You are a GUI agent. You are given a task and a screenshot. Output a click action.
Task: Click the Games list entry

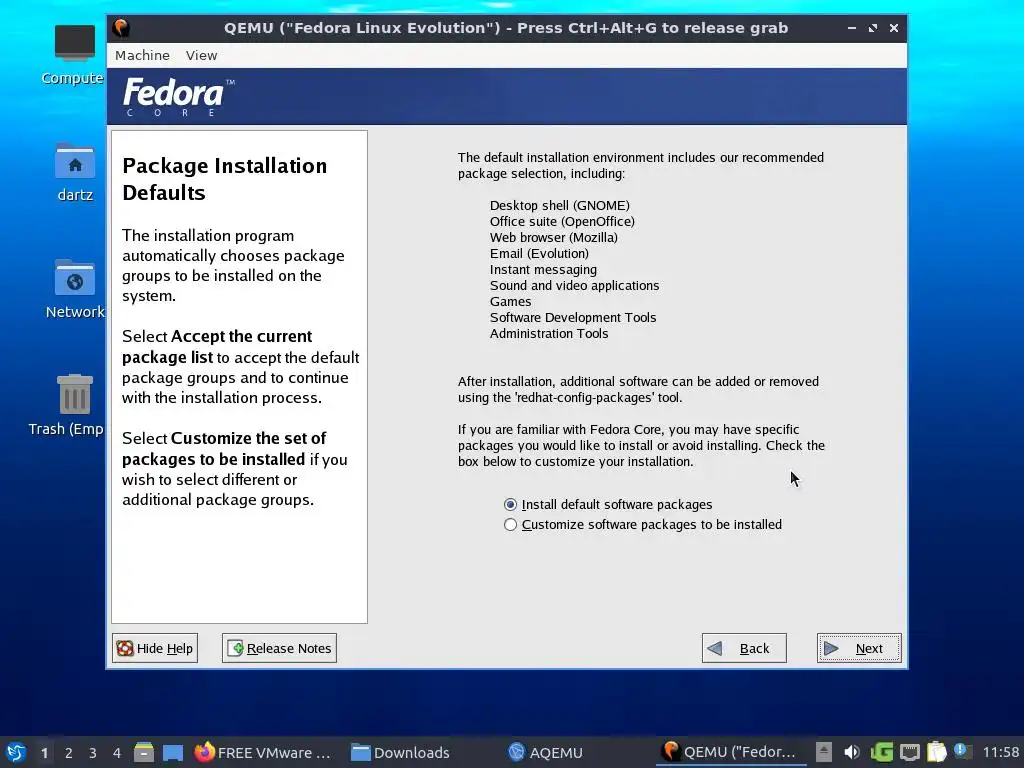point(511,301)
